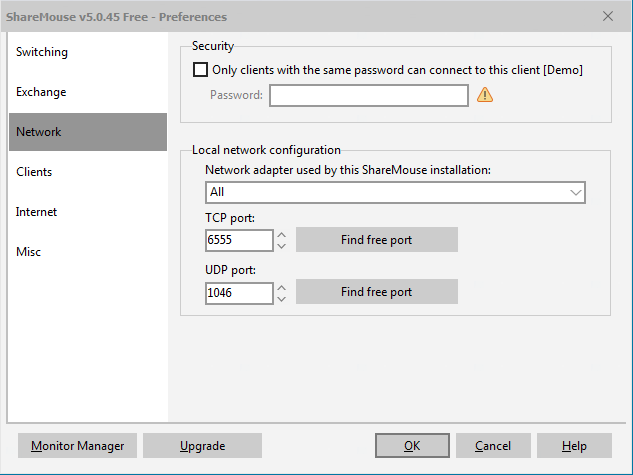Increase the TCP port value

point(281,235)
